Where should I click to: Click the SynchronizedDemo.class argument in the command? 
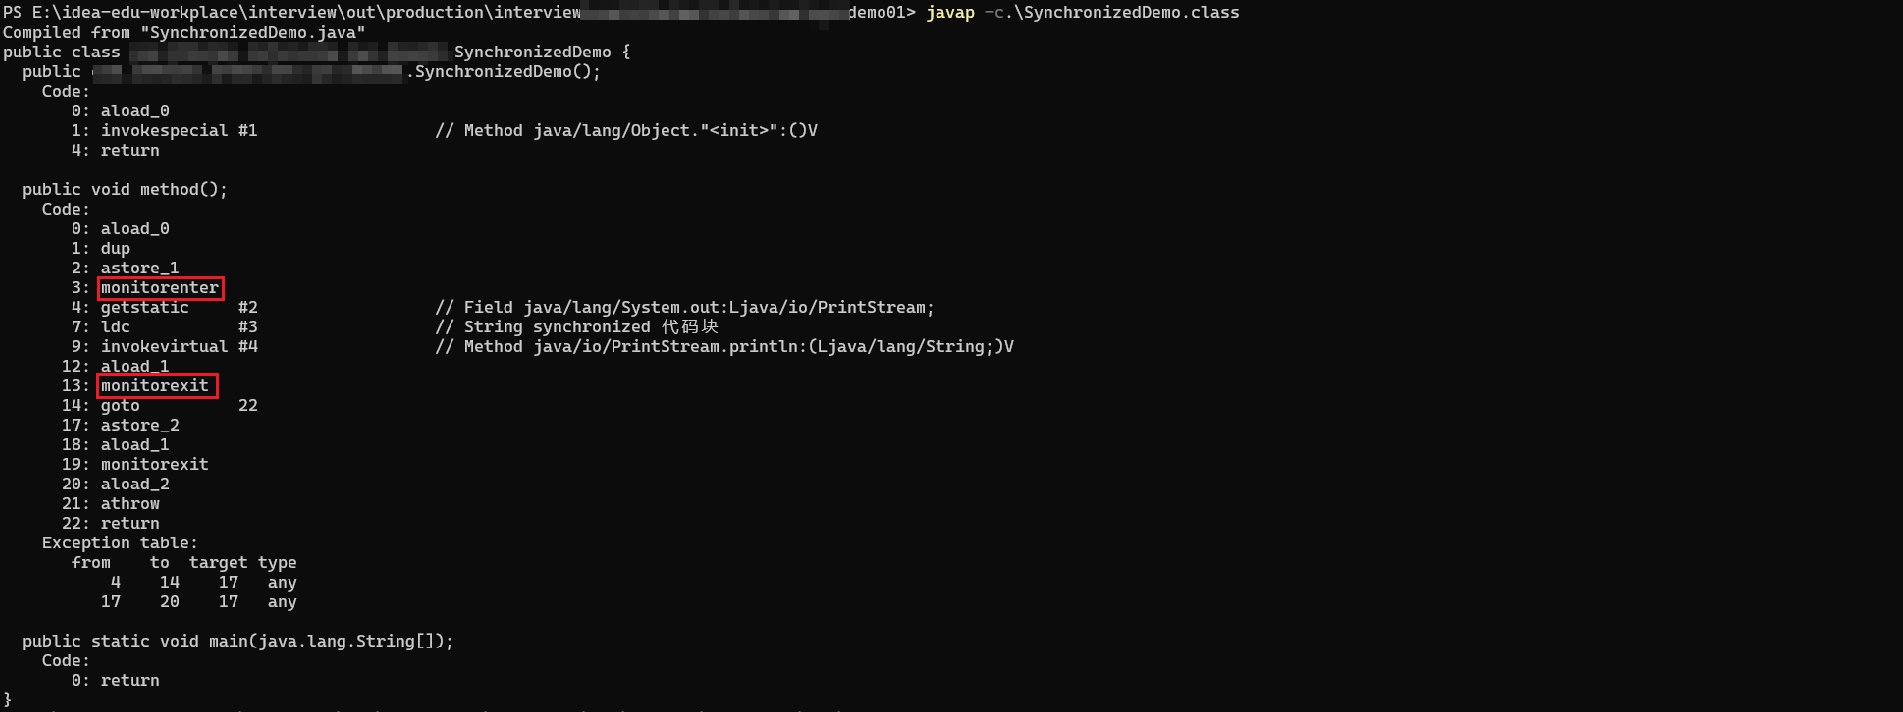pyautogui.click(x=1126, y=13)
